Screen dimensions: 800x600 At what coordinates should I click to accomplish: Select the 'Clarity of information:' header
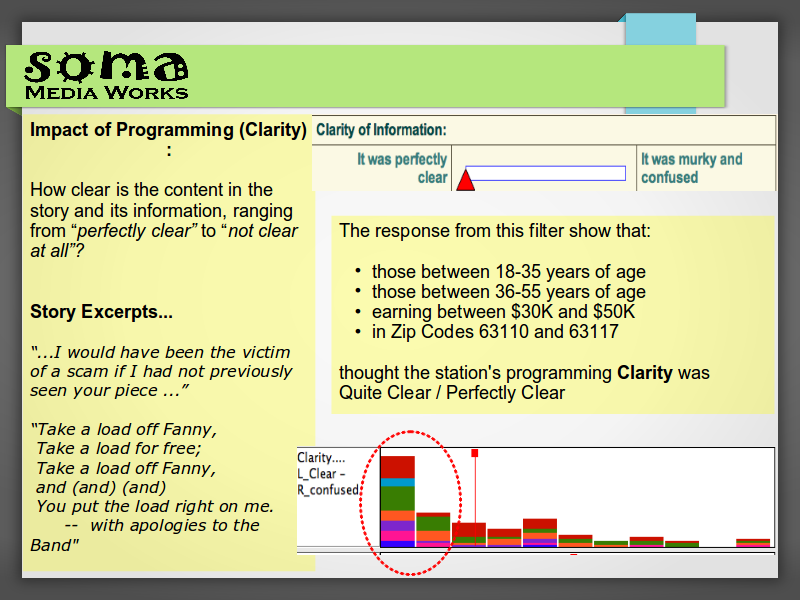click(x=381, y=130)
